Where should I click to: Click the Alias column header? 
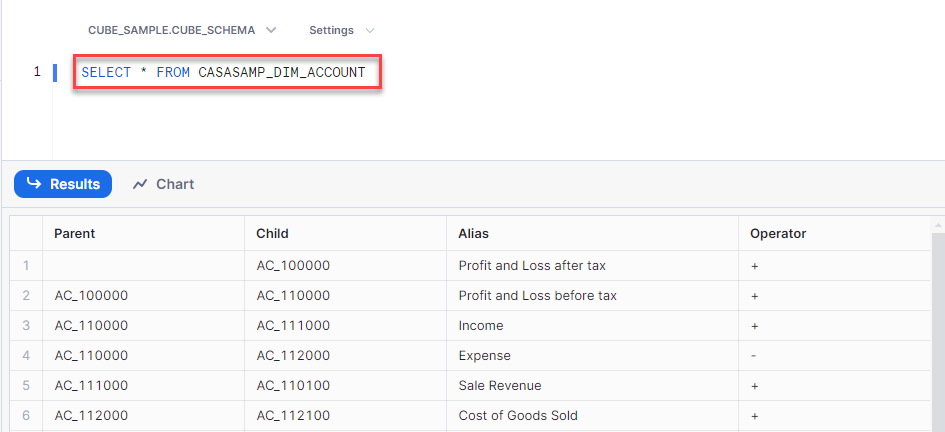click(473, 233)
